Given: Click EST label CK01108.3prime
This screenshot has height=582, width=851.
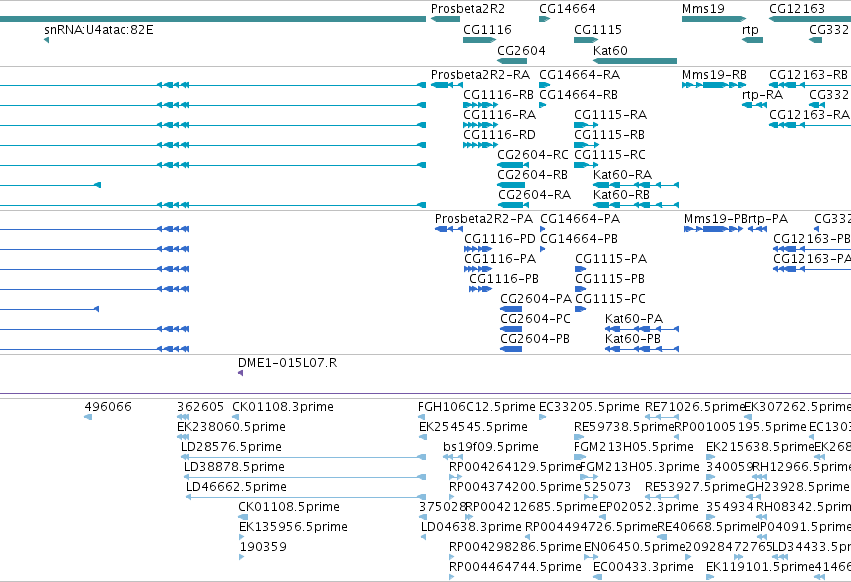Looking at the screenshot, I should pos(283,407).
